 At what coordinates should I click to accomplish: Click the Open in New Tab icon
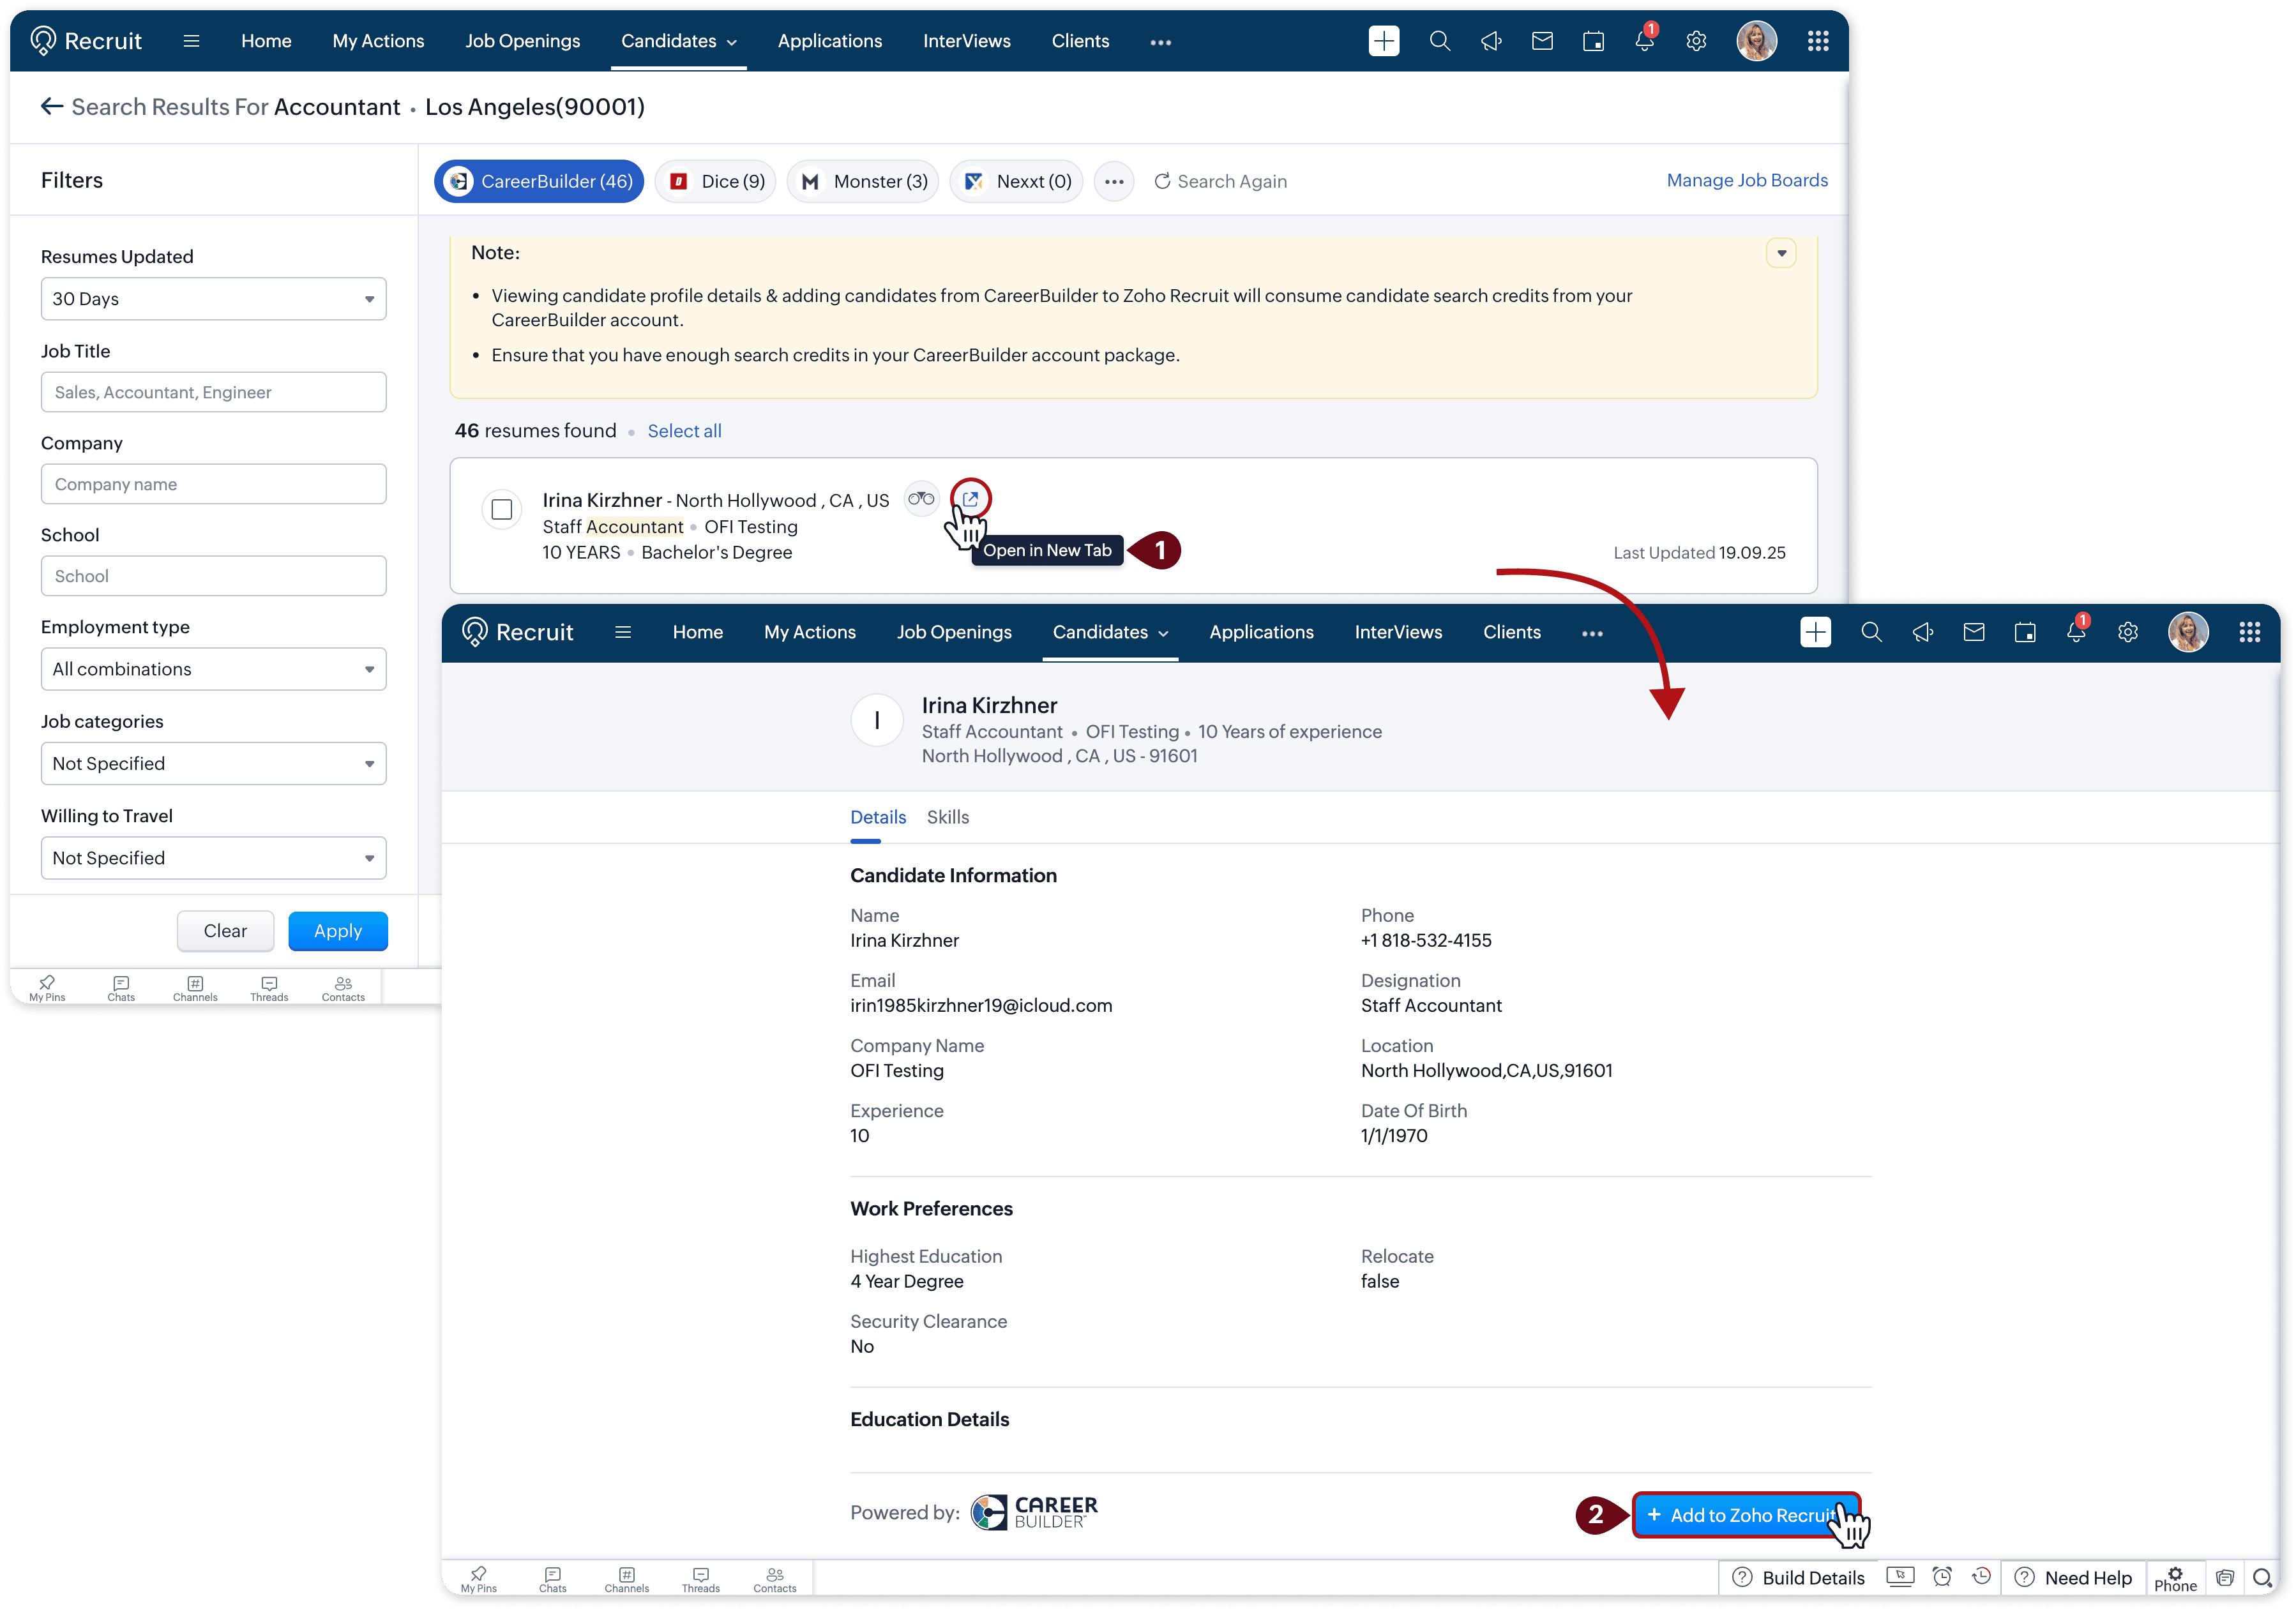tap(969, 498)
